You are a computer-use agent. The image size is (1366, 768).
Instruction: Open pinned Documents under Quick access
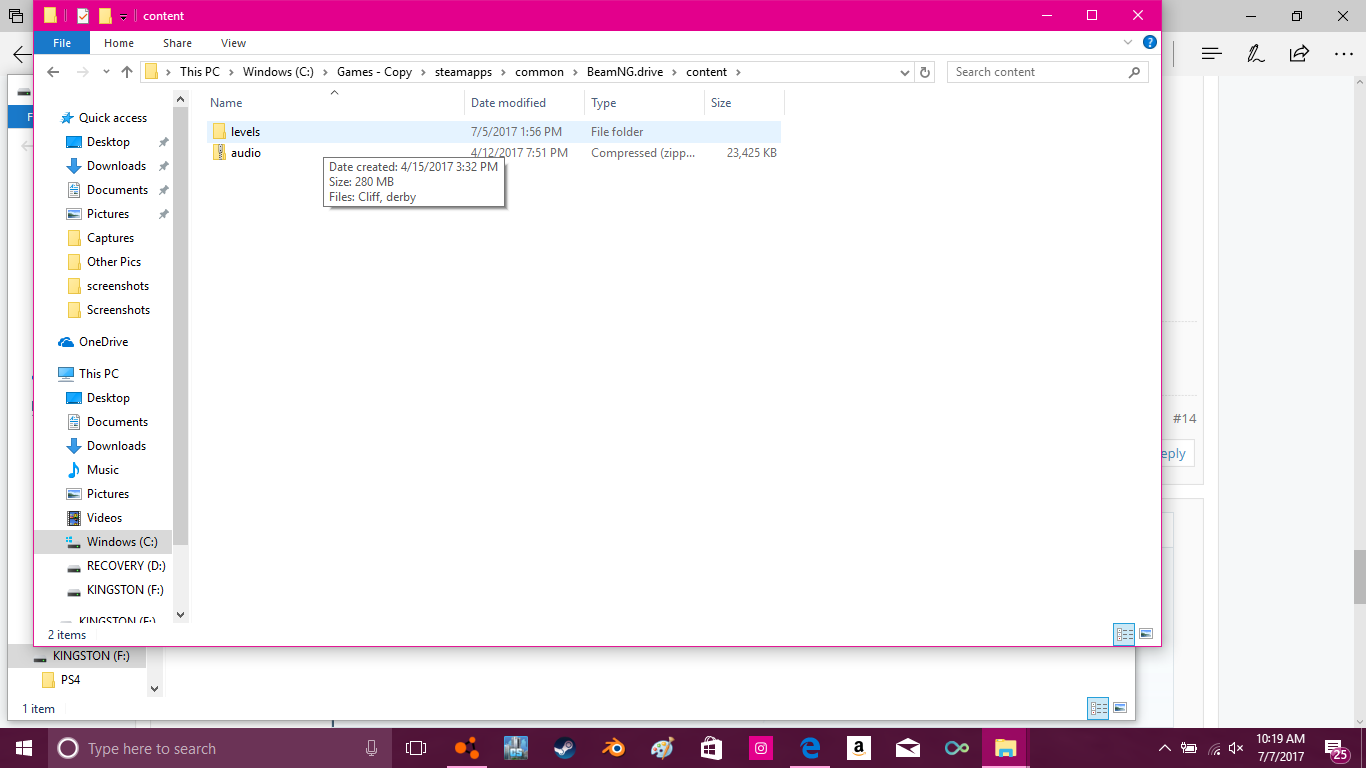click(117, 190)
